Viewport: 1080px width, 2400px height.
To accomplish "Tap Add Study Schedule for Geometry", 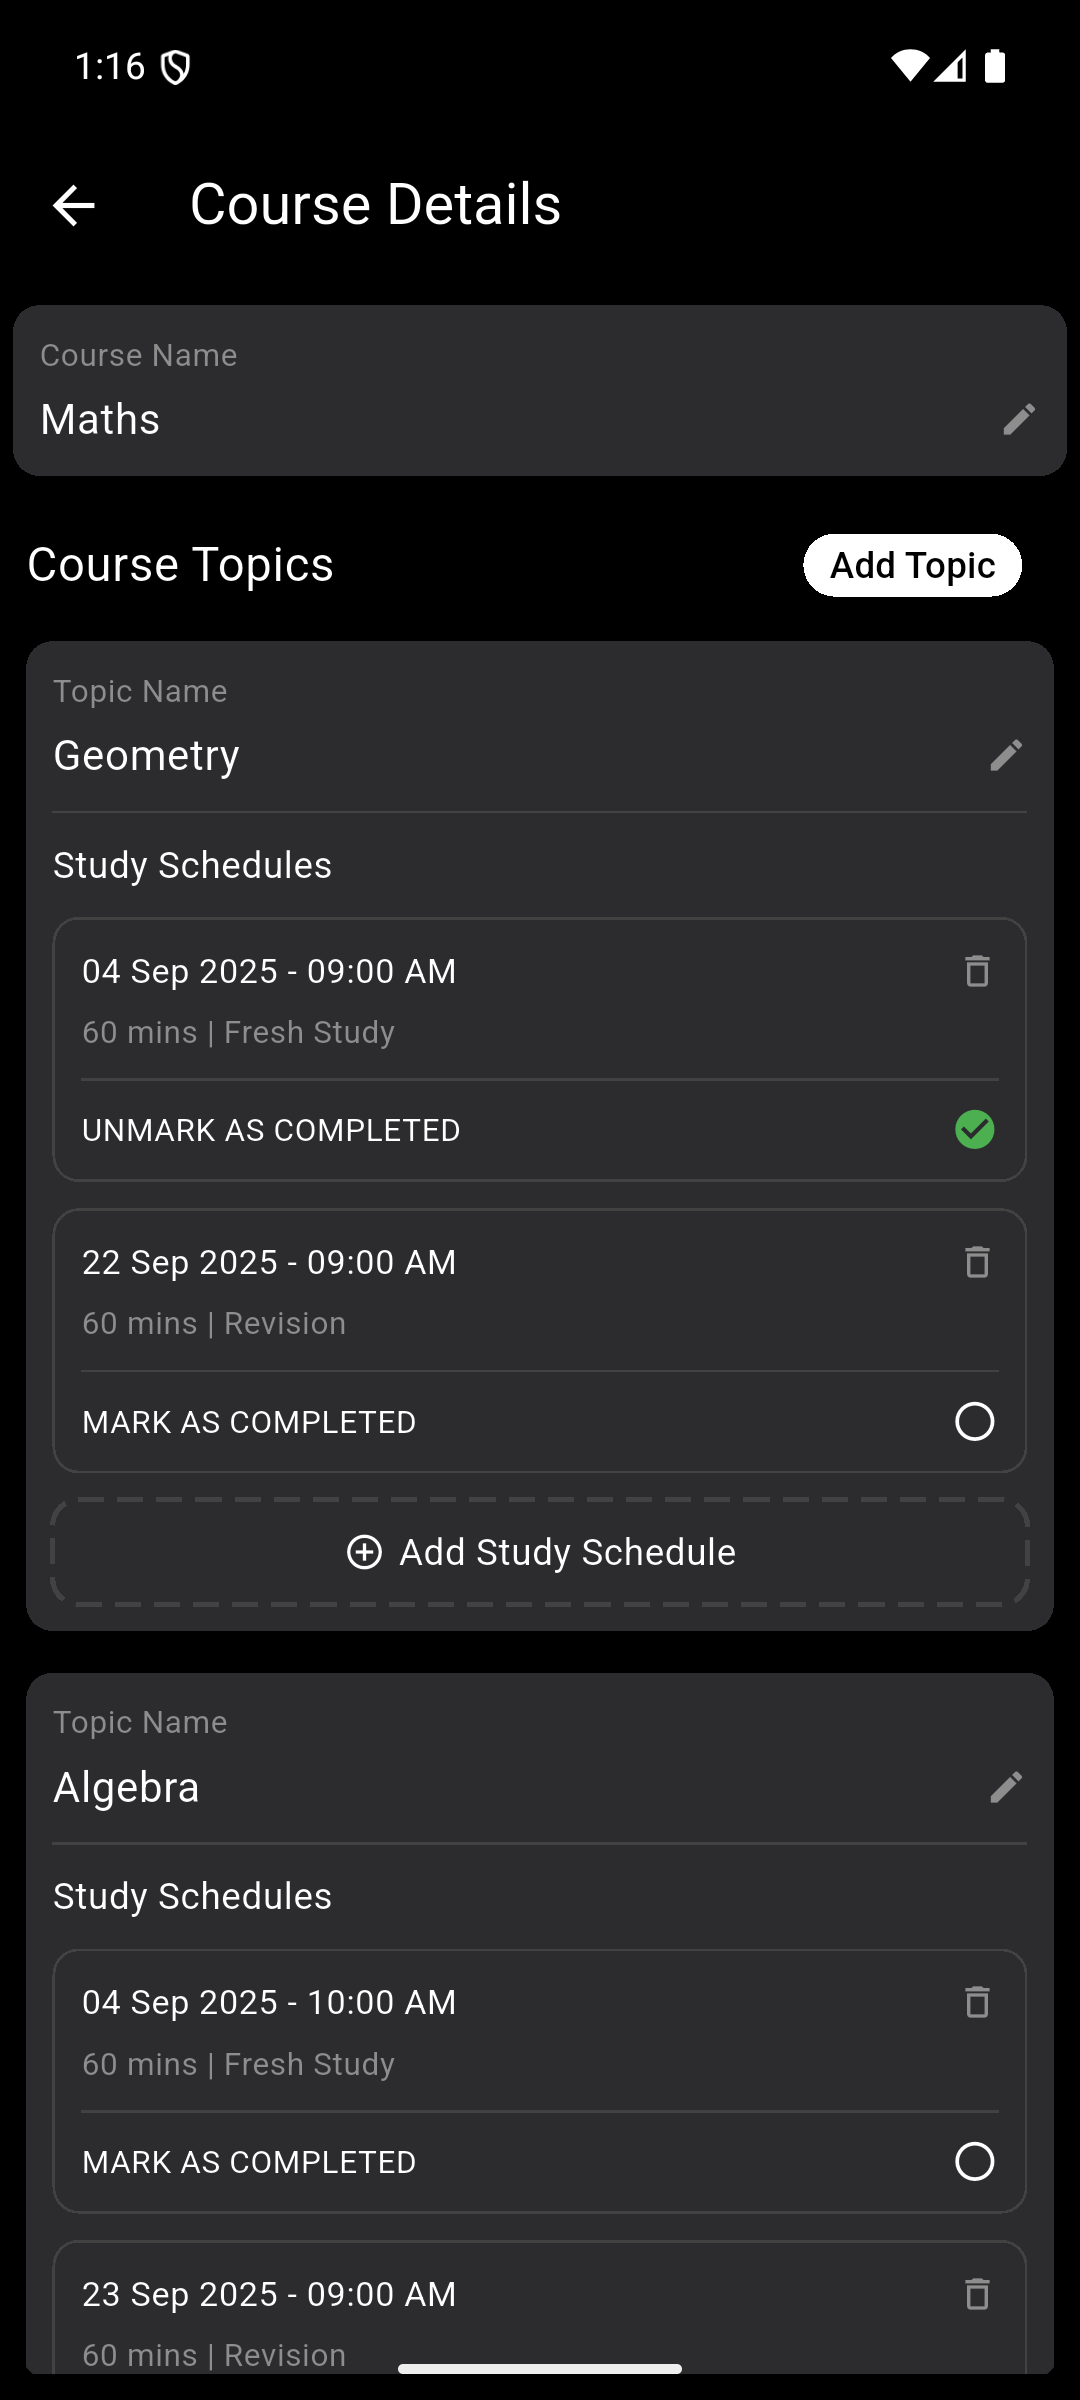I will [540, 1552].
